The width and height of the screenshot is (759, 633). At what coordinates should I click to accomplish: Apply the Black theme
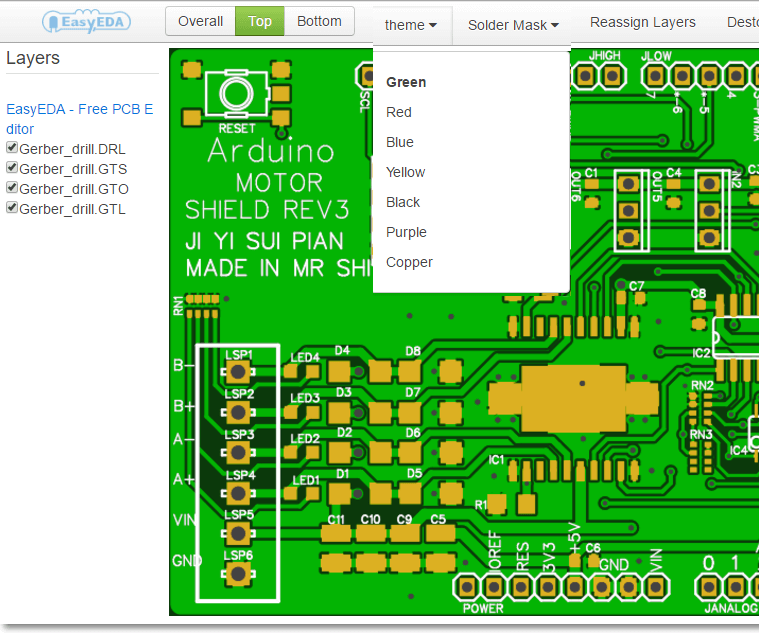(403, 202)
